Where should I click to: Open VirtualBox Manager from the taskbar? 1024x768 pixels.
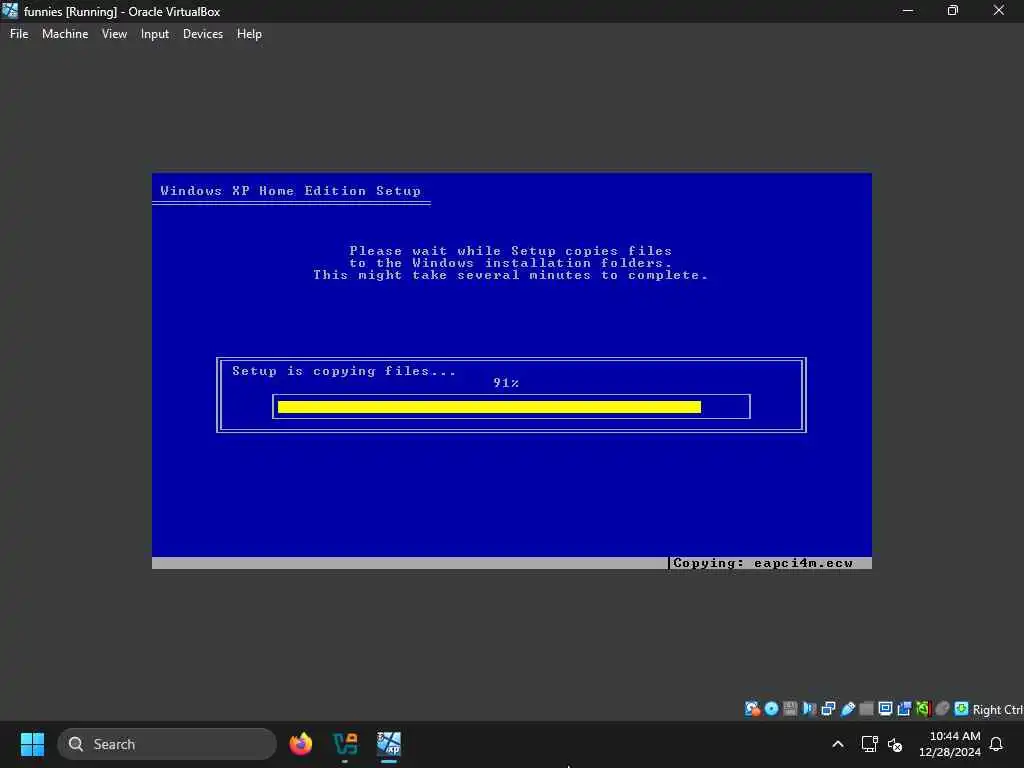point(345,744)
